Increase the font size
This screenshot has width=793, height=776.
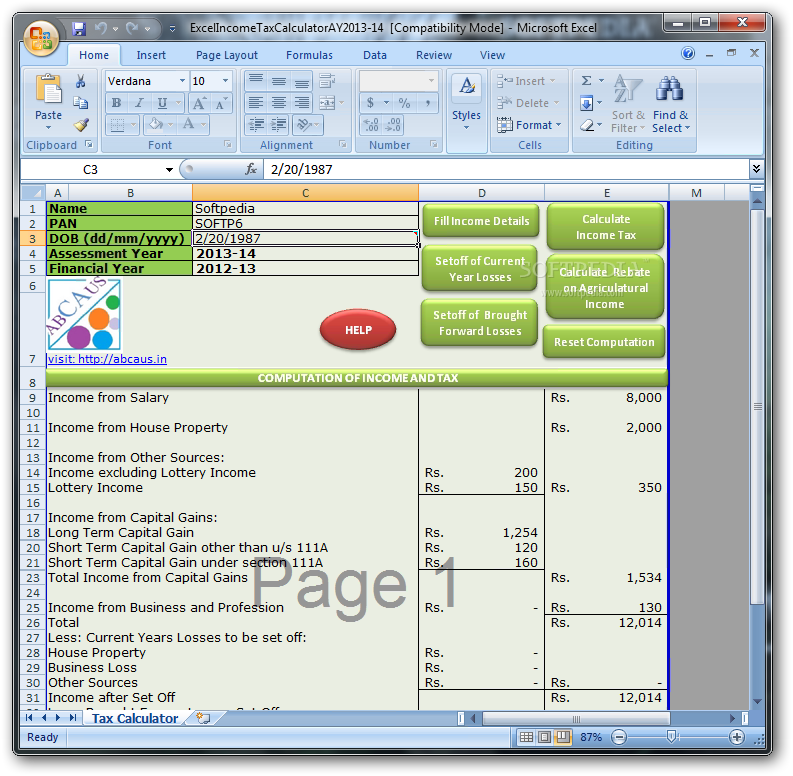(x=199, y=103)
